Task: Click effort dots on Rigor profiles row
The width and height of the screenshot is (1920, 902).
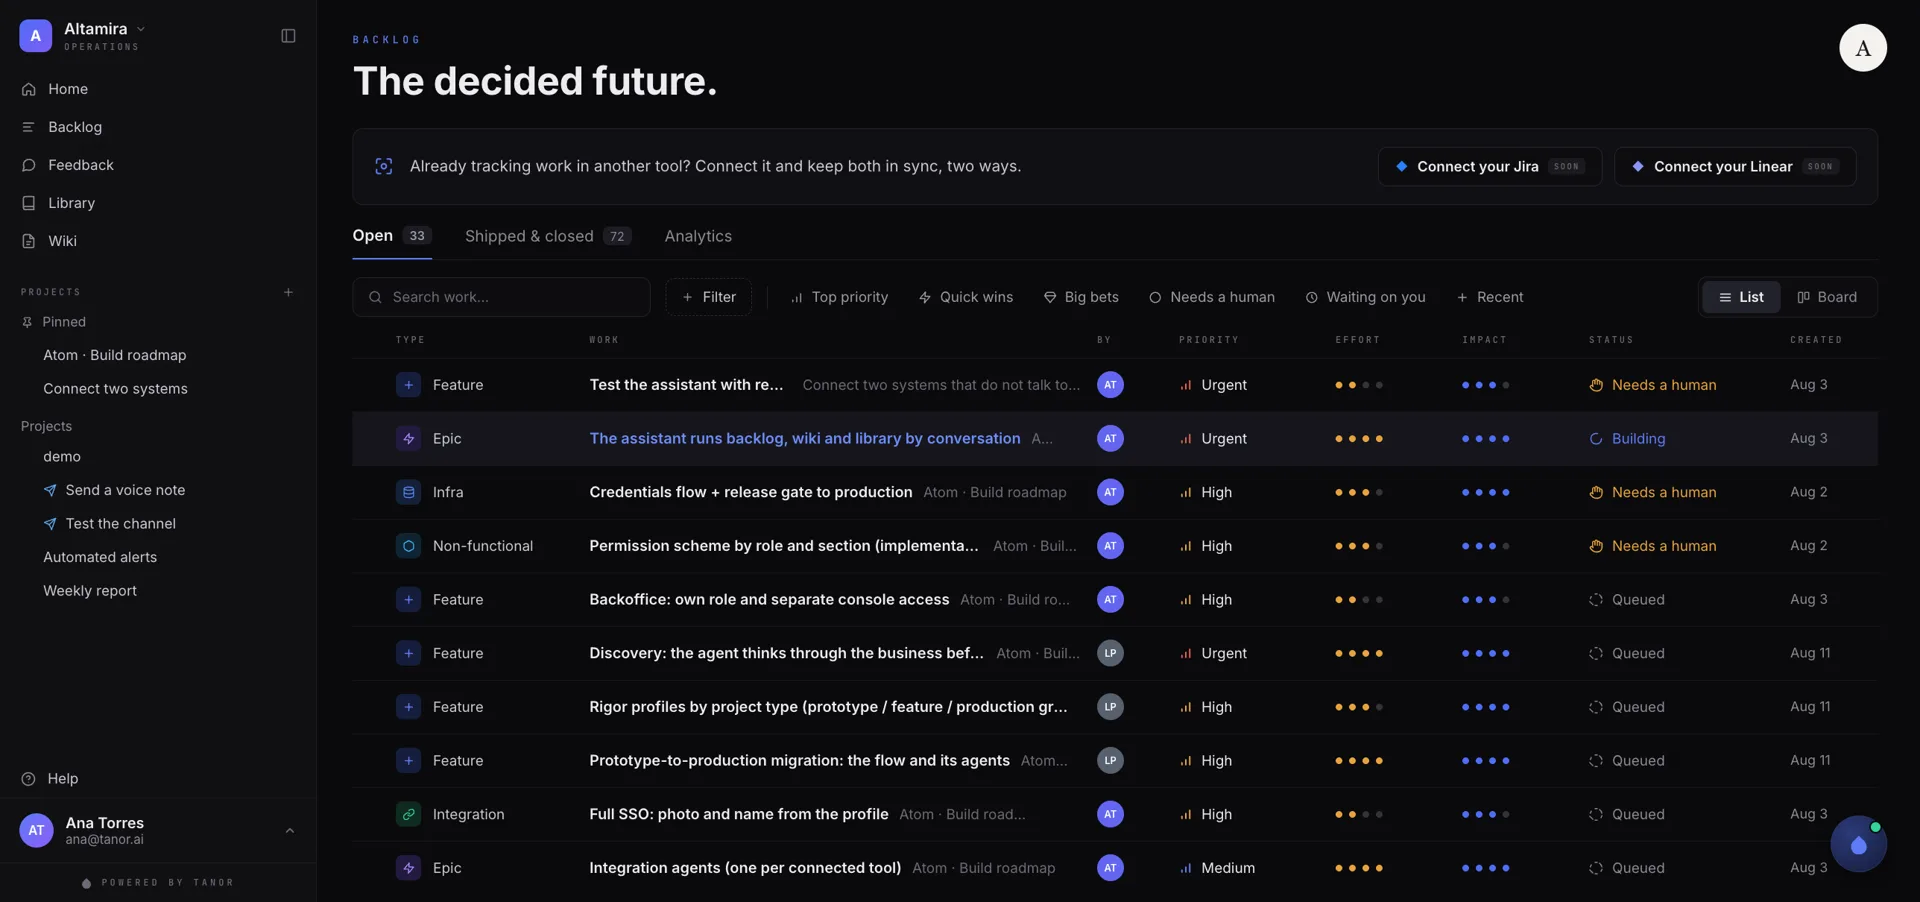Action: 1358,707
